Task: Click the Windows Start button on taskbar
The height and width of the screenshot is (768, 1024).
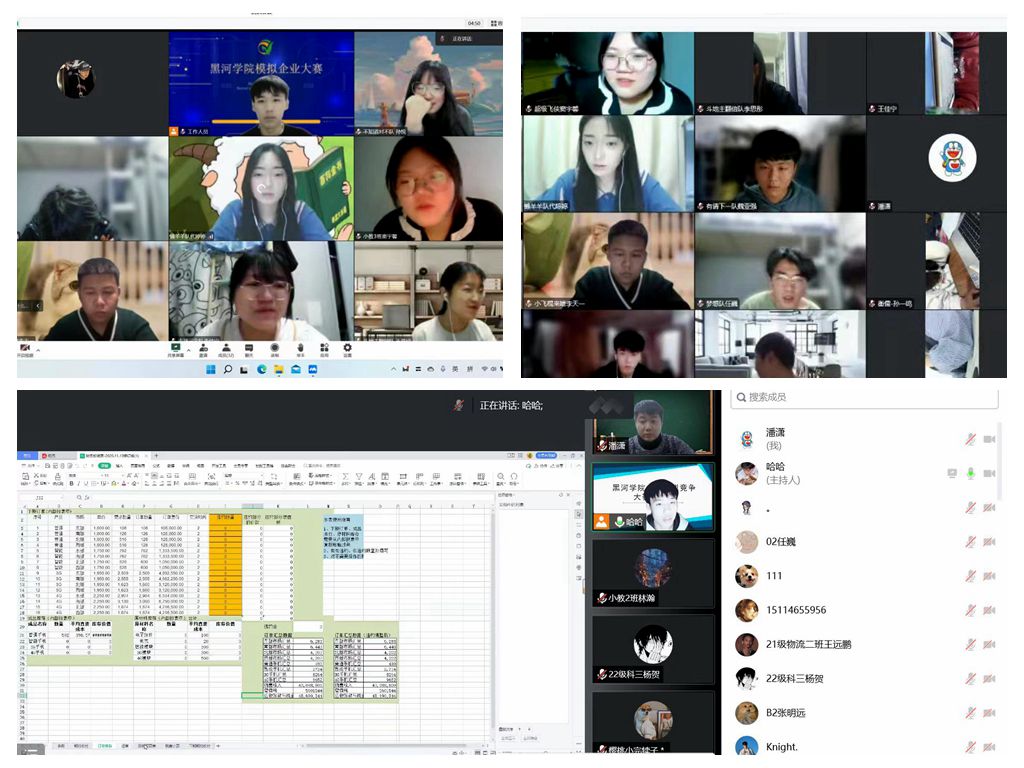Action: tap(210, 369)
